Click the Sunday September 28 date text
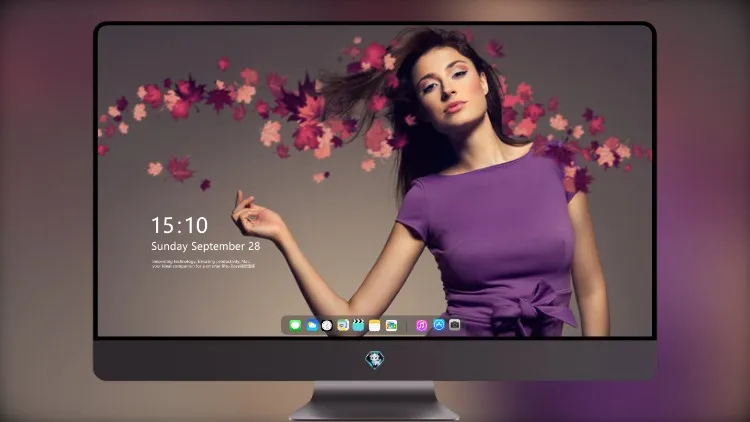The image size is (750, 422). coord(206,246)
